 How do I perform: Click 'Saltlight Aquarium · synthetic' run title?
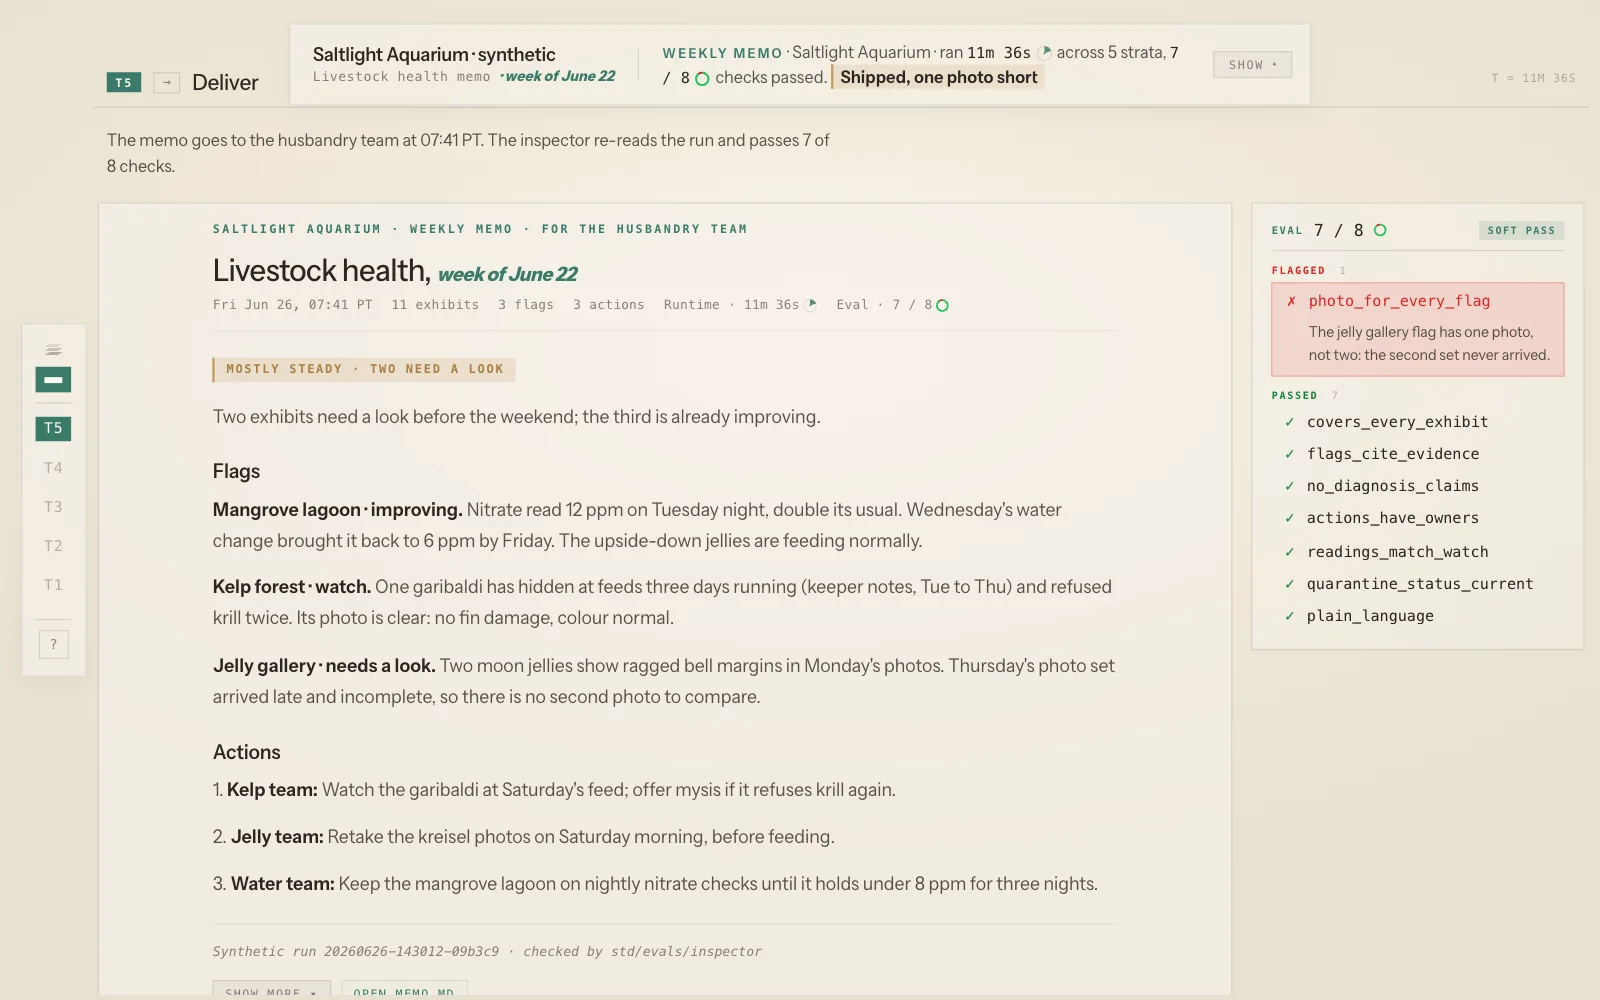(434, 55)
